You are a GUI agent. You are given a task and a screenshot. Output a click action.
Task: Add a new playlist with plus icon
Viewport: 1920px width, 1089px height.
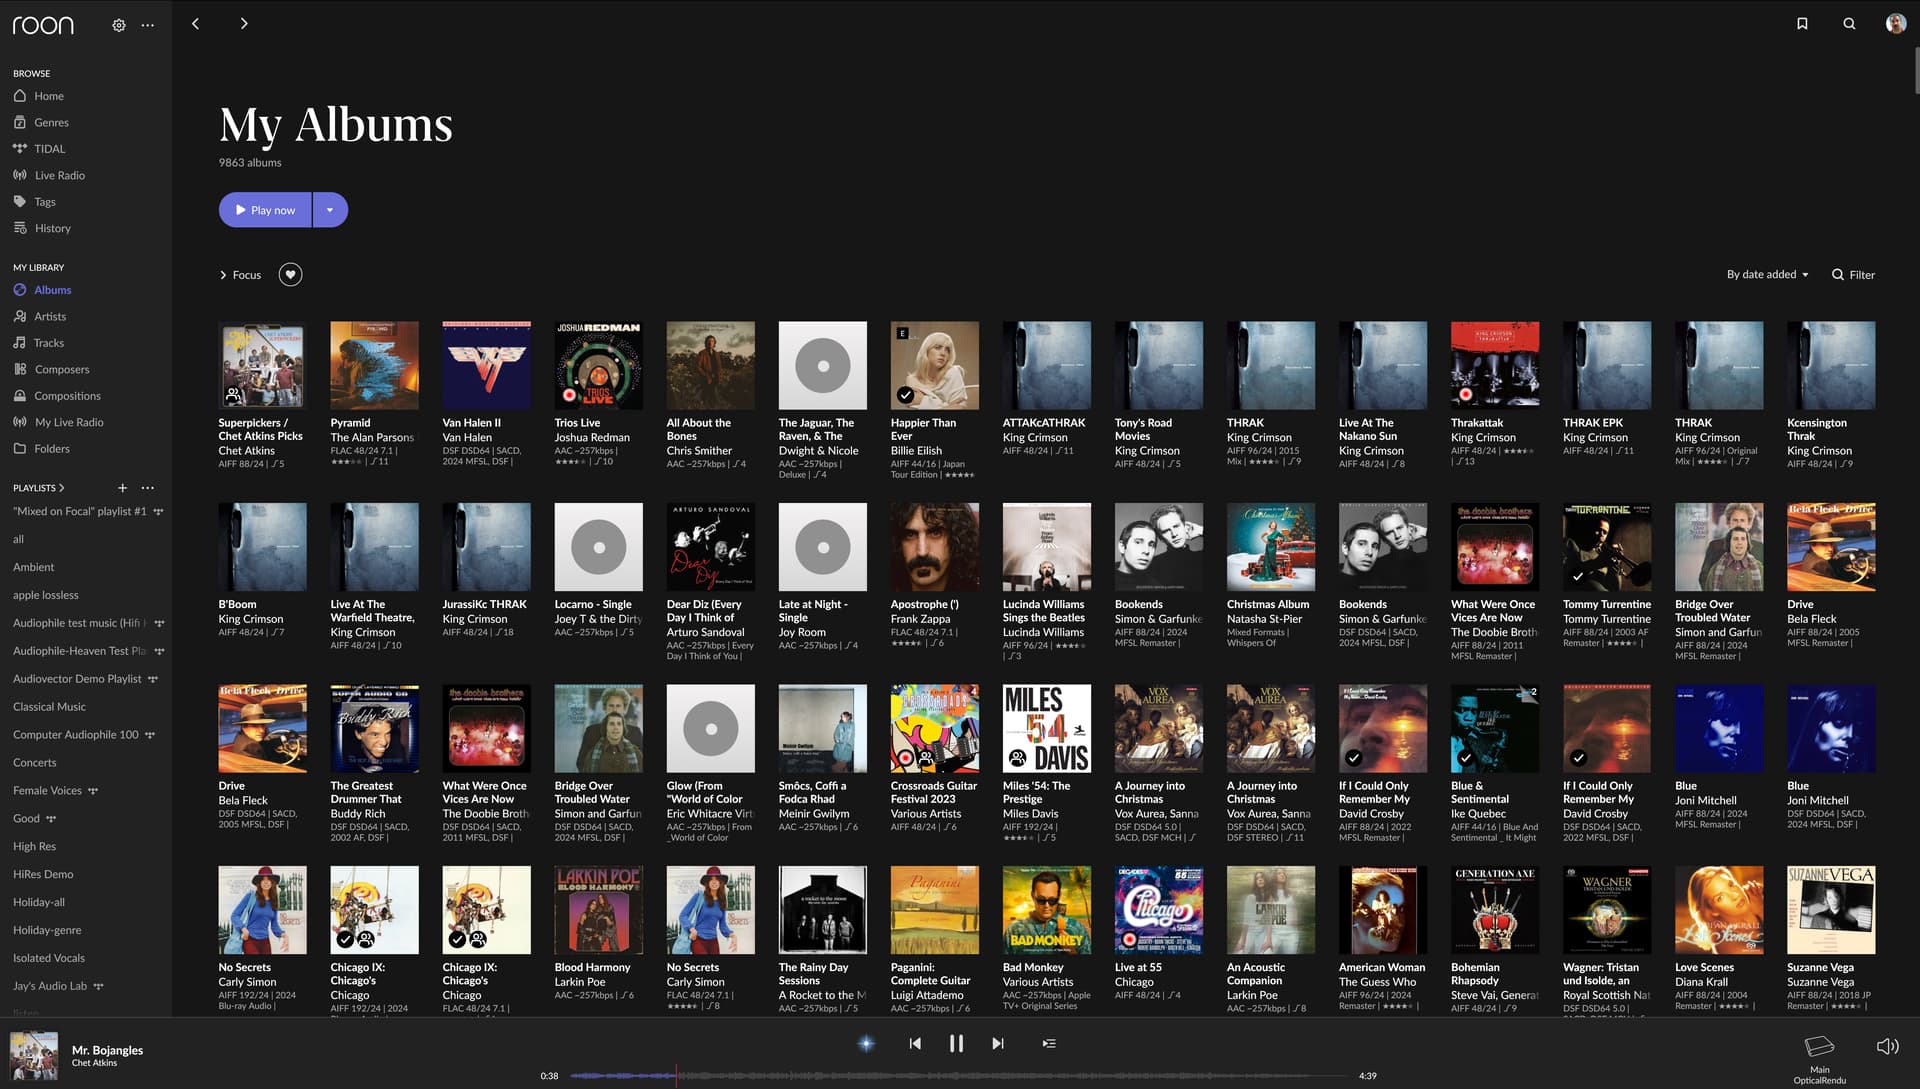[x=122, y=488]
